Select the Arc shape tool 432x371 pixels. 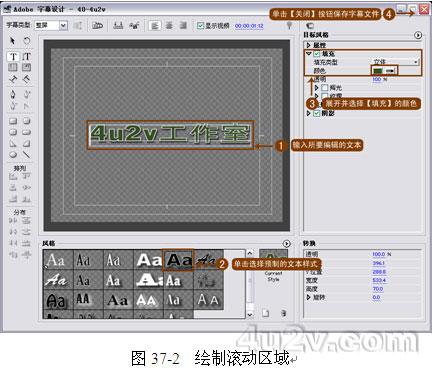[27, 143]
